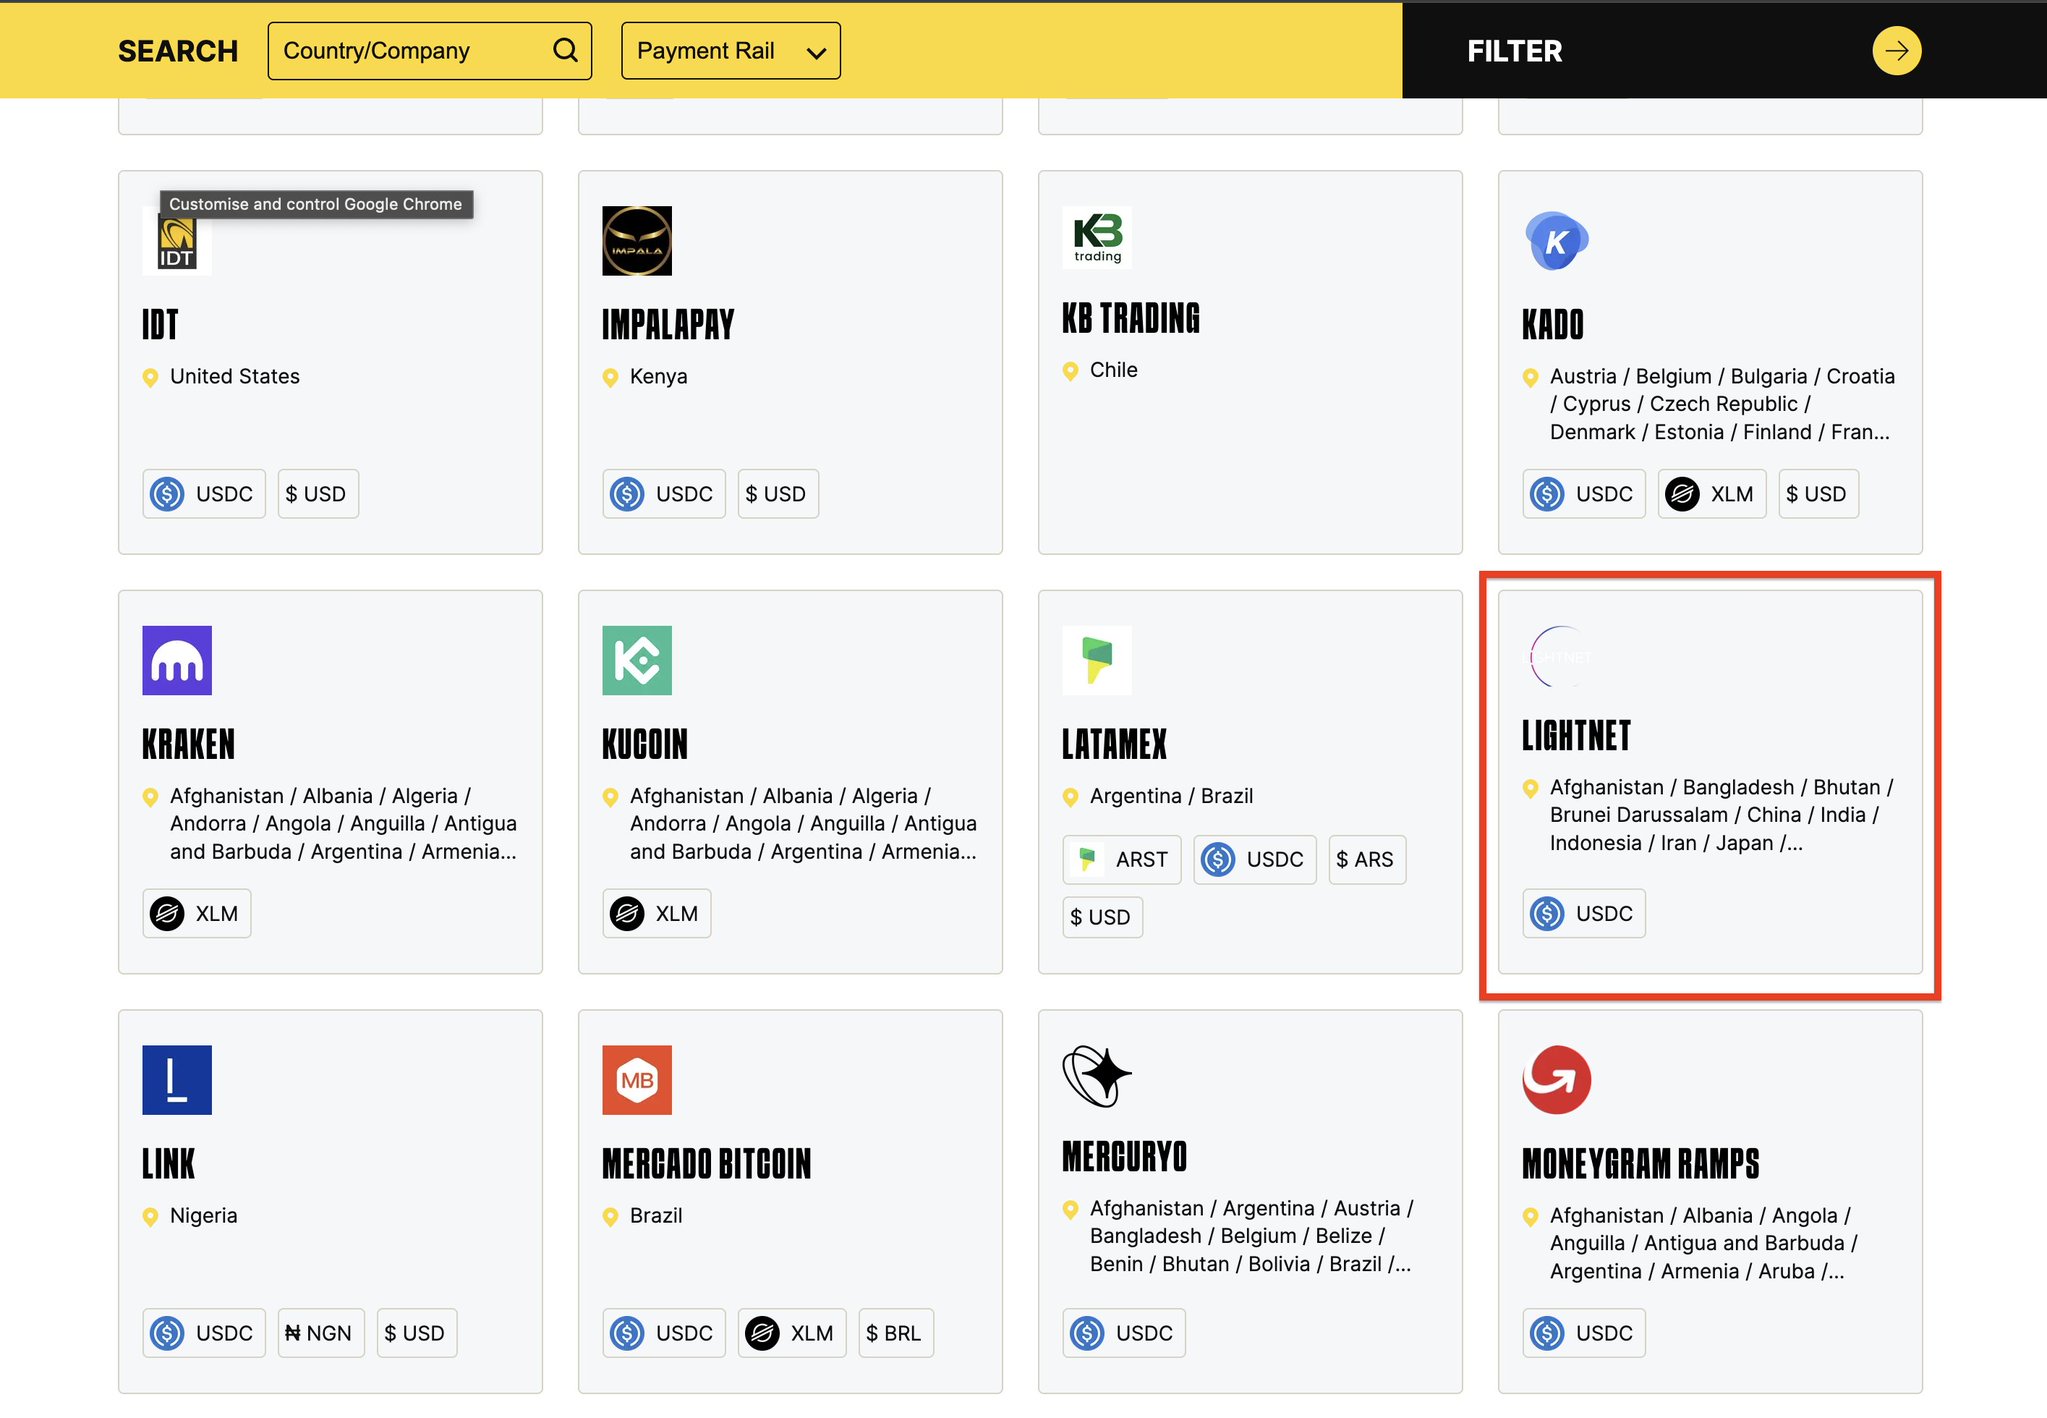Click the FILTER label in black bar
This screenshot has width=2047, height=1418.
click(x=1514, y=51)
